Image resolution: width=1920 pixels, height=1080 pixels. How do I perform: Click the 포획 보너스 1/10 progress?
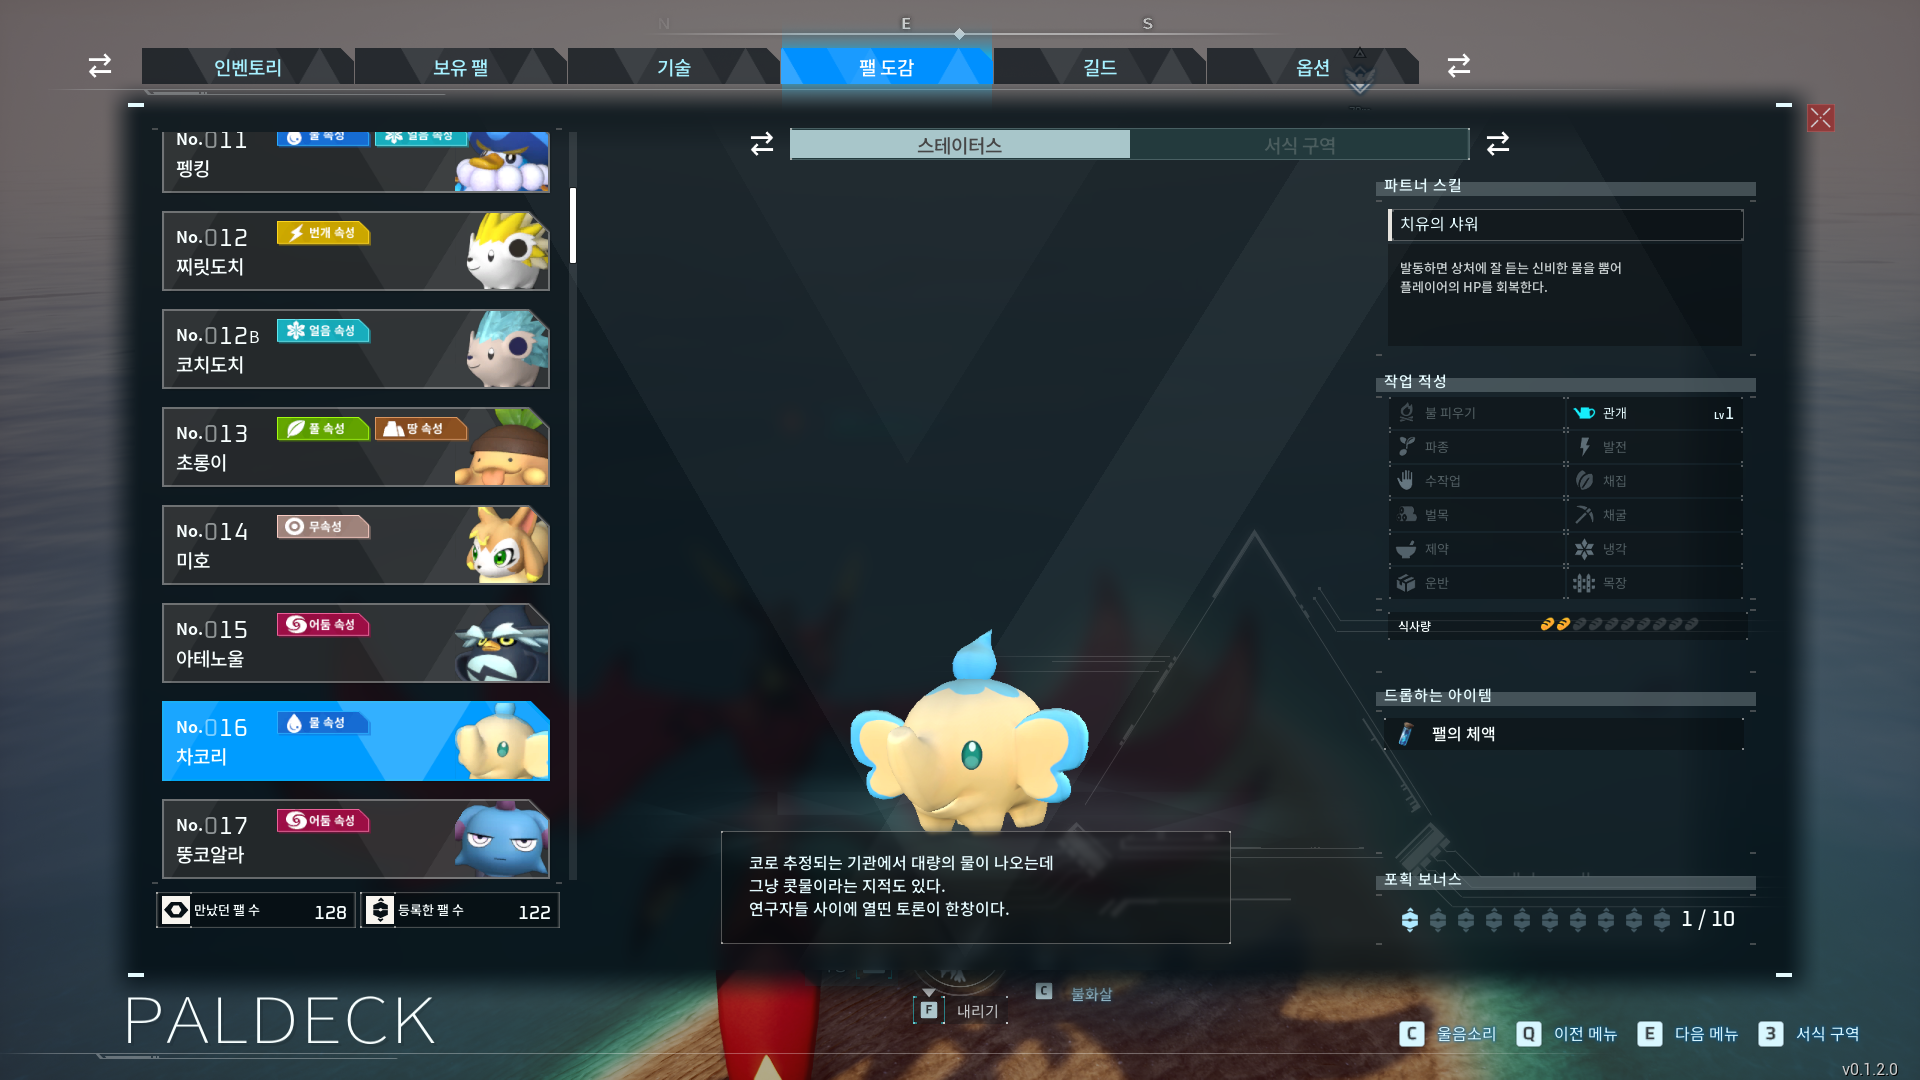click(1567, 919)
